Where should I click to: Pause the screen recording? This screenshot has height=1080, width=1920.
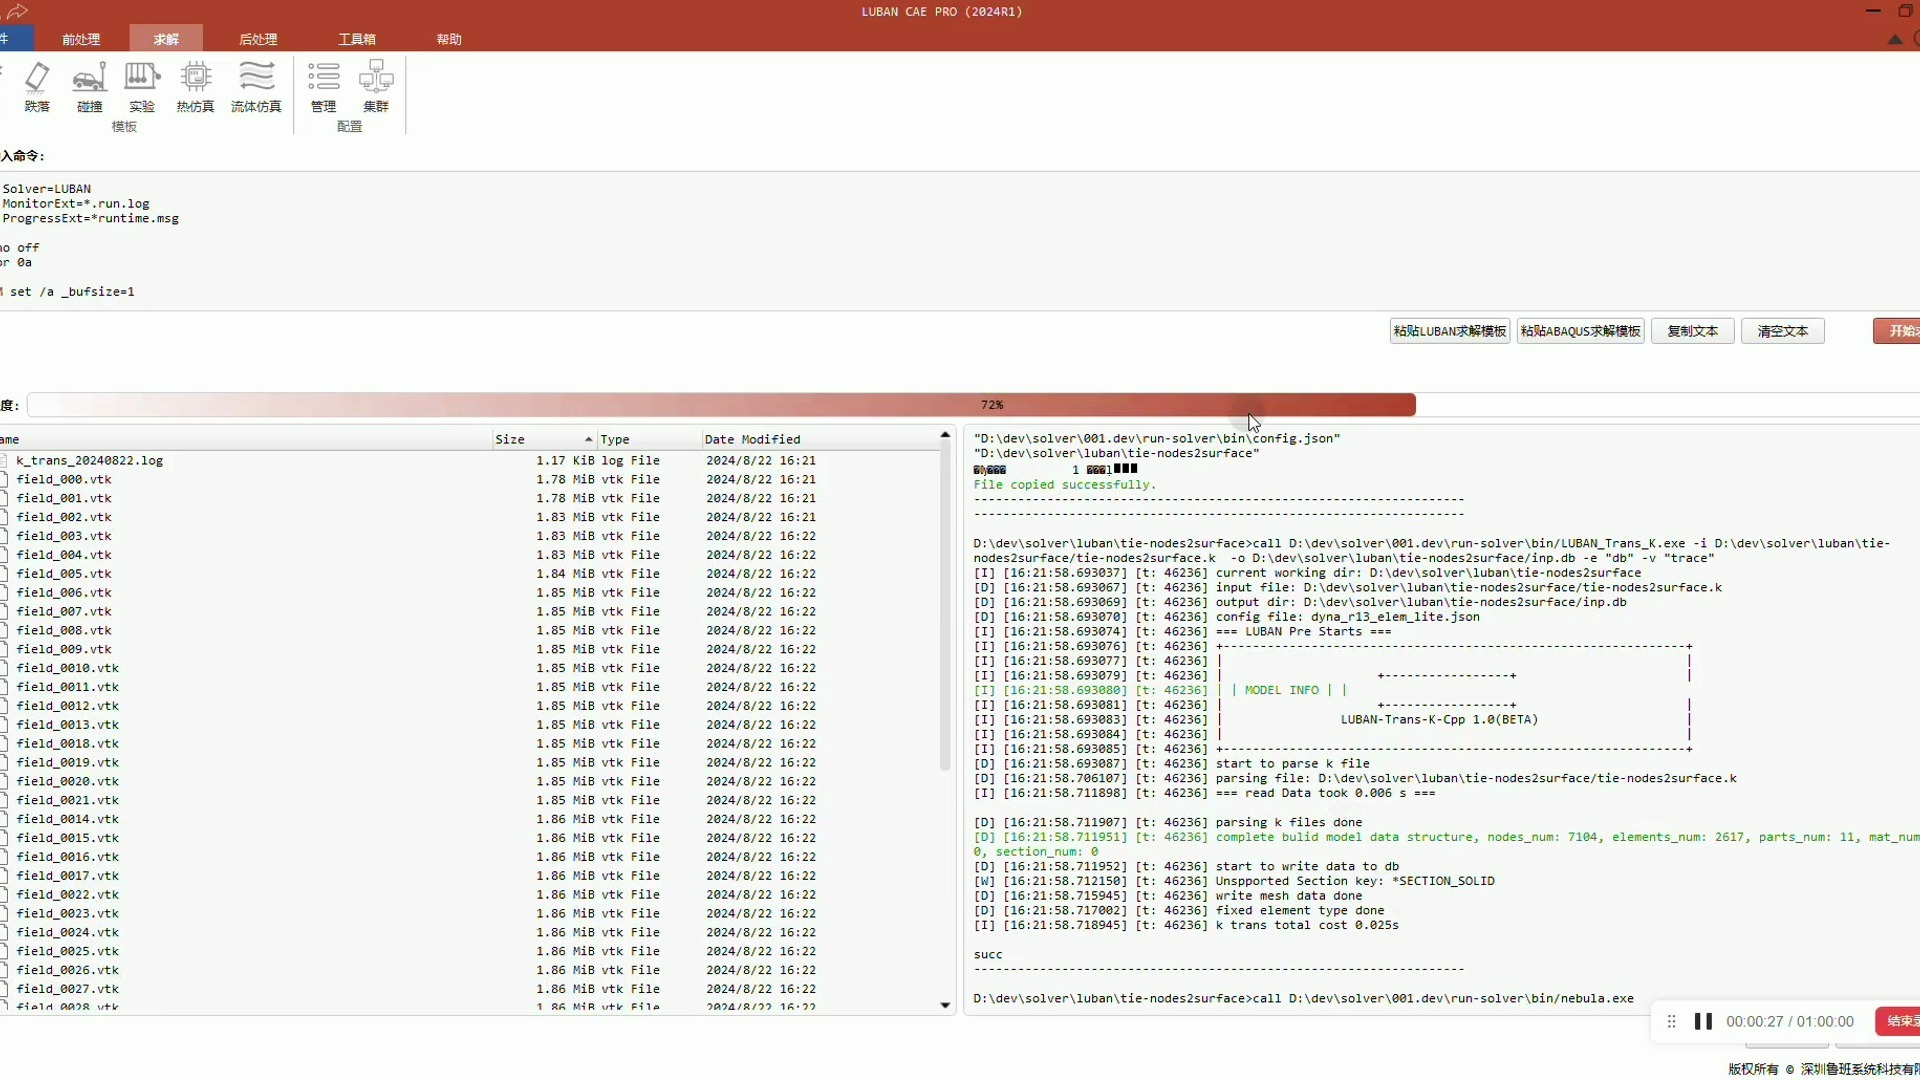point(1703,1021)
